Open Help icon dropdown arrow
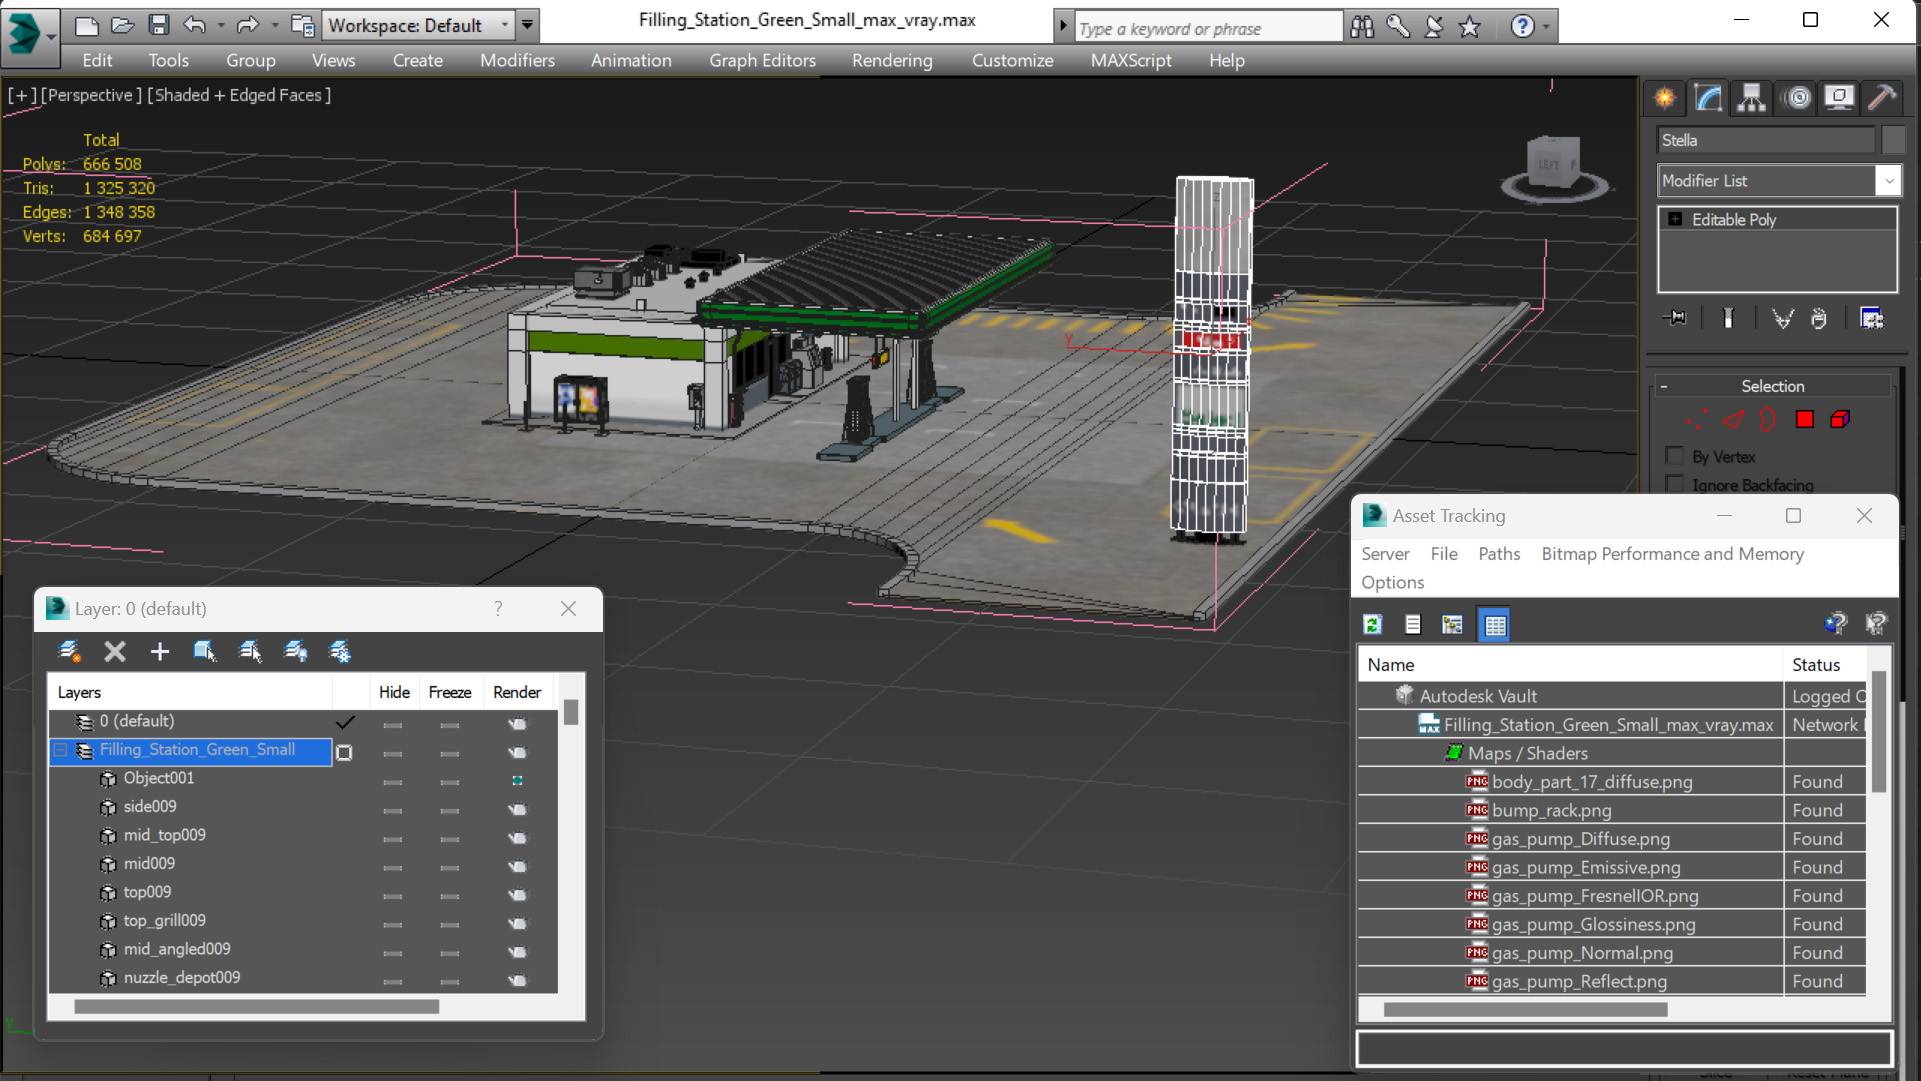1921x1081 pixels. click(1546, 27)
